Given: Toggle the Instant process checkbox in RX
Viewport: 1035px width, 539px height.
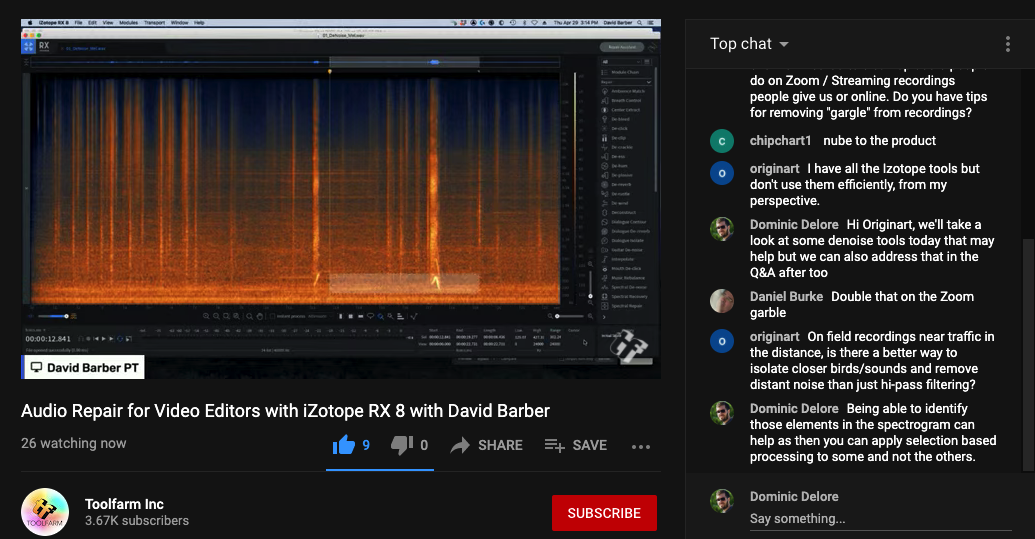Looking at the screenshot, I should tap(274, 317).
